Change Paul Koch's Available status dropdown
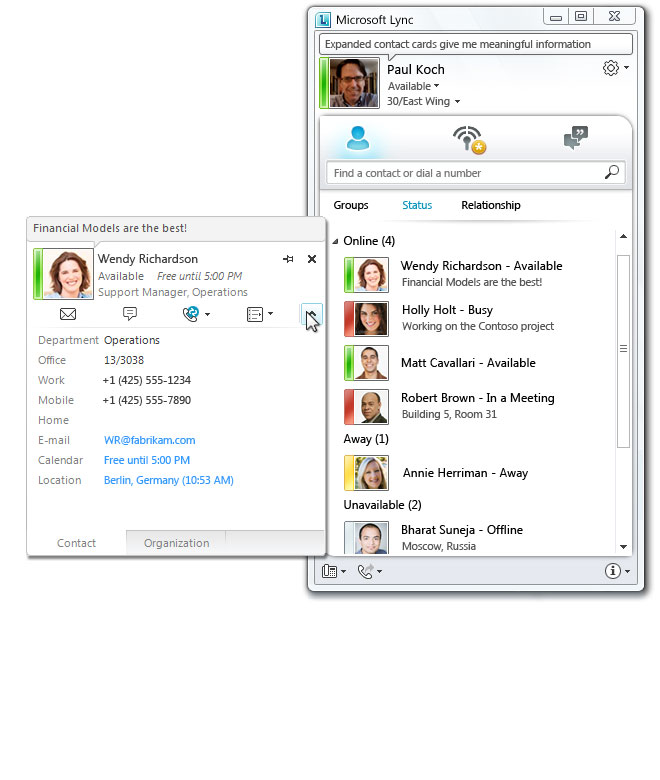 413,86
